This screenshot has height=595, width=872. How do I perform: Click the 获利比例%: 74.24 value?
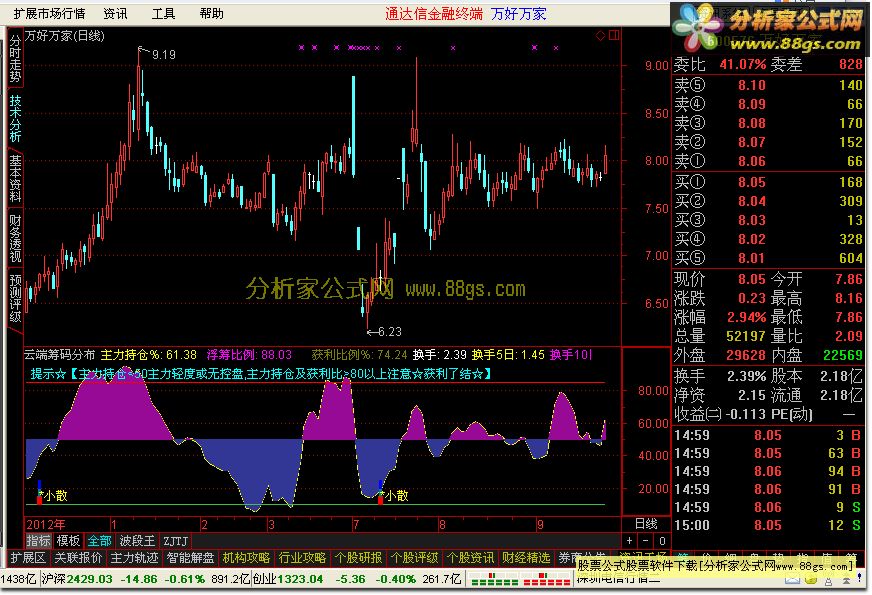[x=359, y=355]
